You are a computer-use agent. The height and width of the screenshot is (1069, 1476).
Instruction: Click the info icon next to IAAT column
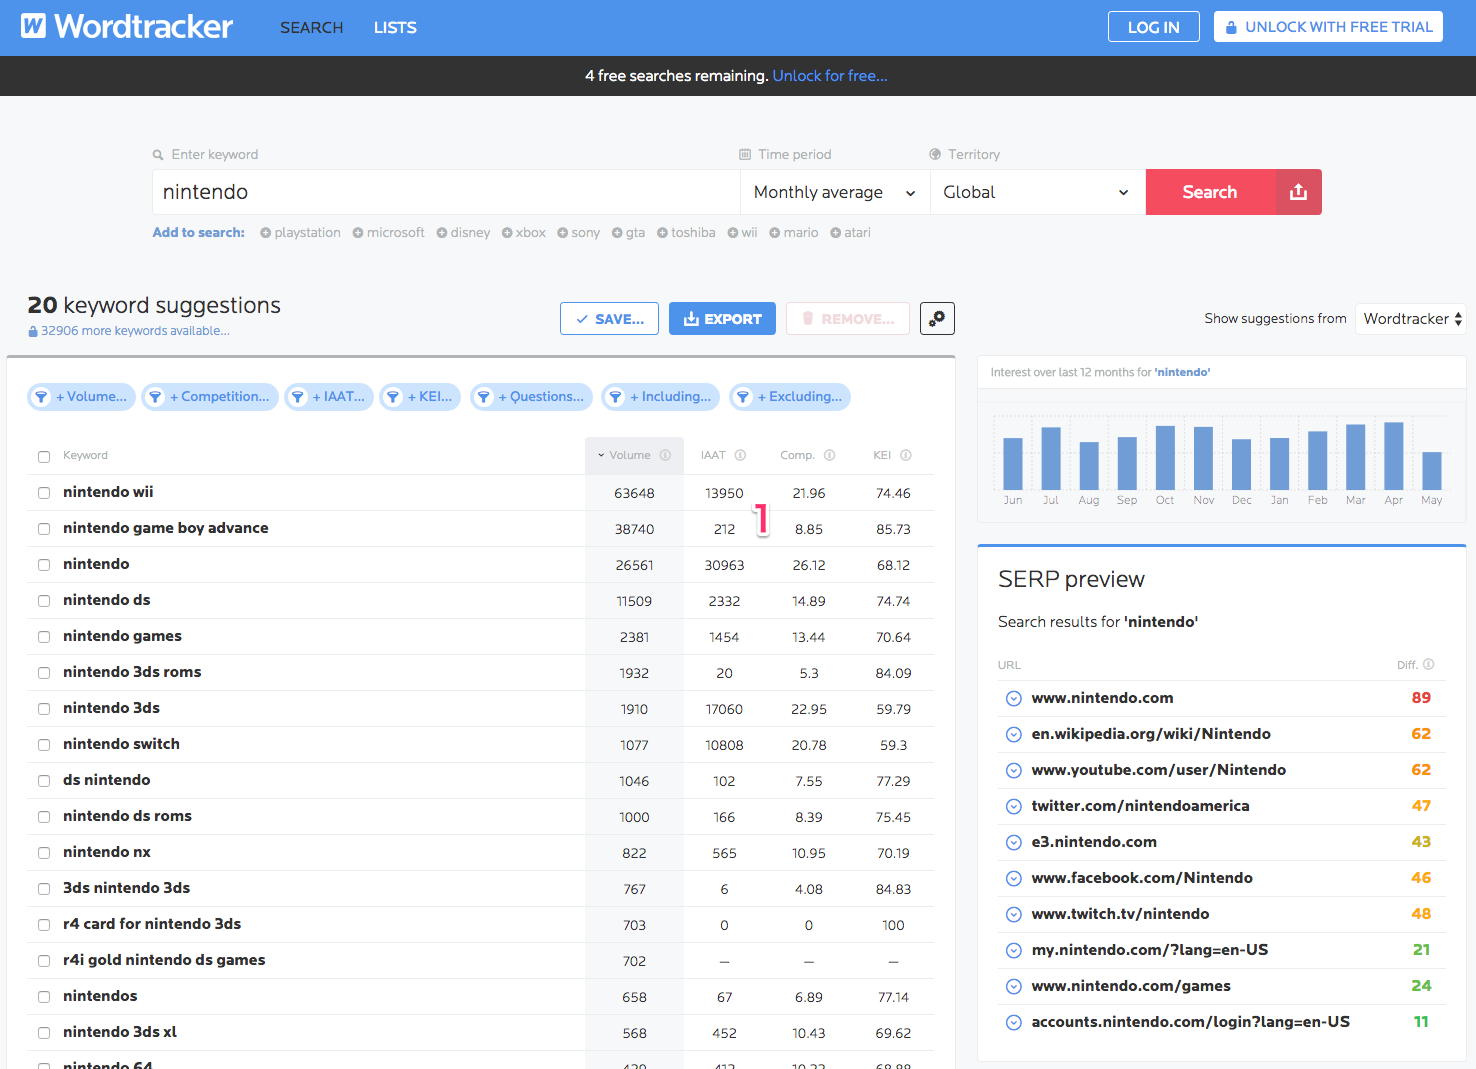pyautogui.click(x=740, y=455)
